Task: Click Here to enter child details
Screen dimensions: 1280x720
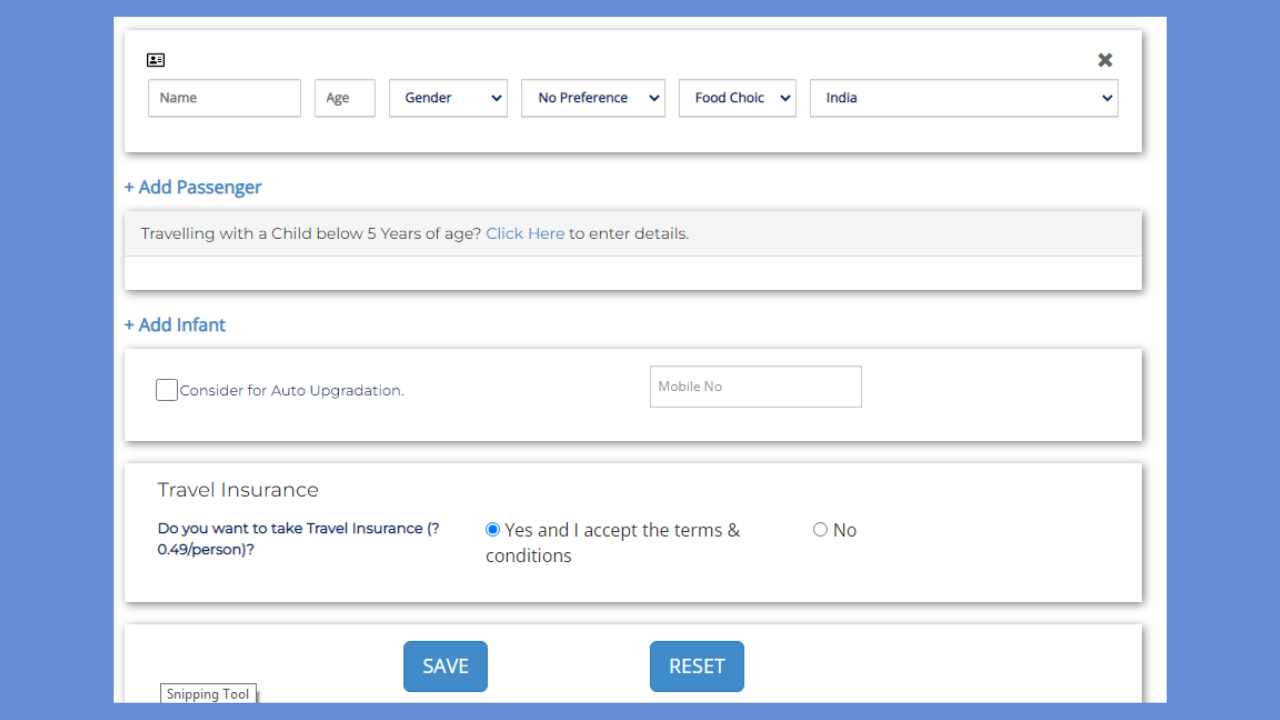Action: (524, 233)
